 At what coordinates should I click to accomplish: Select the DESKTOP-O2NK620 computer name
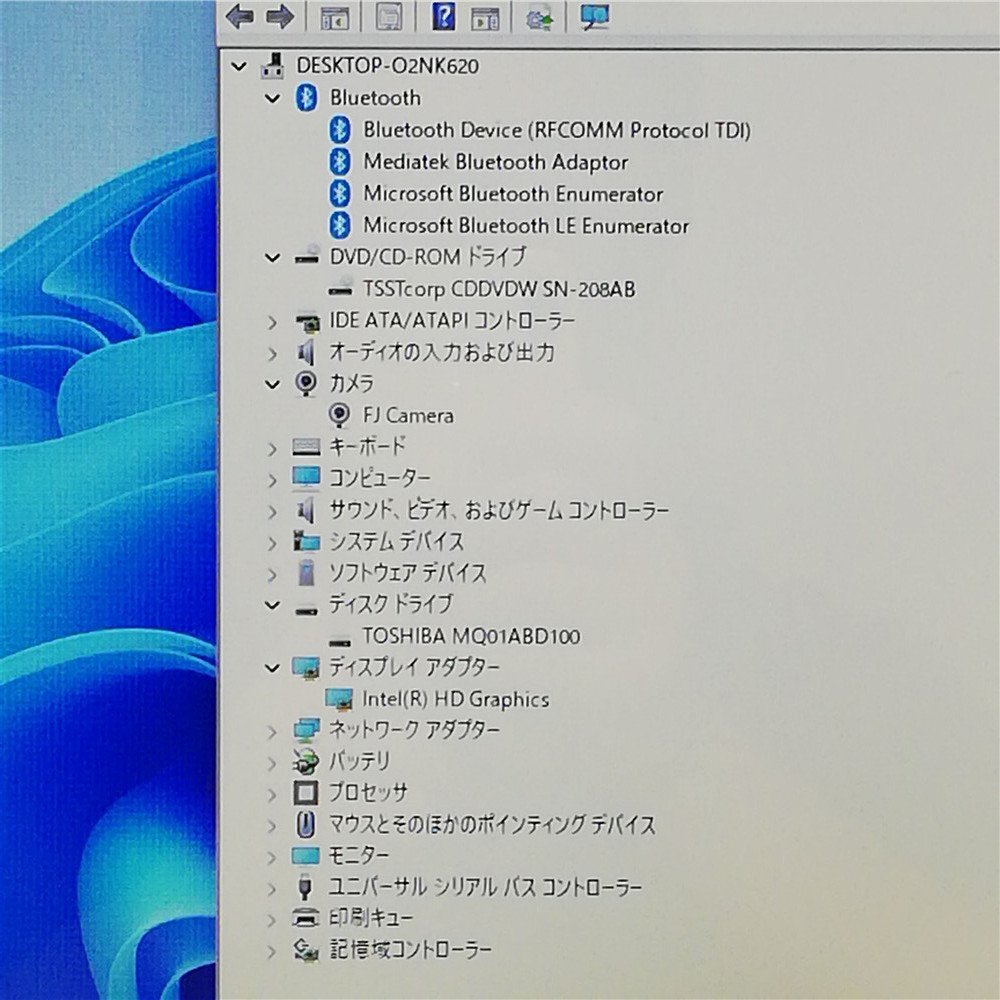click(x=388, y=66)
